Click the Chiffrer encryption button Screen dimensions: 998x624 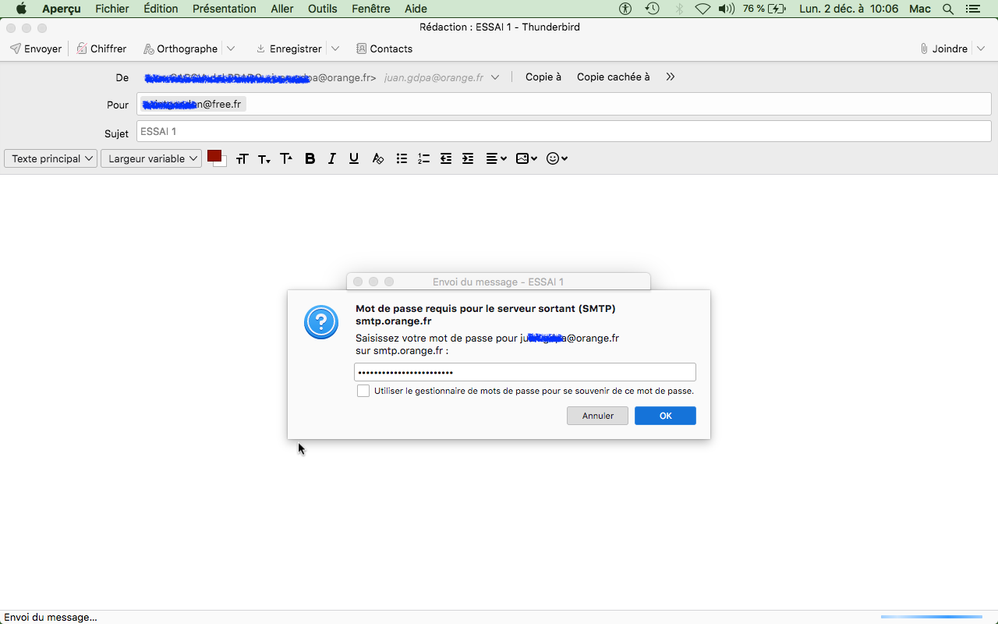click(x=101, y=49)
